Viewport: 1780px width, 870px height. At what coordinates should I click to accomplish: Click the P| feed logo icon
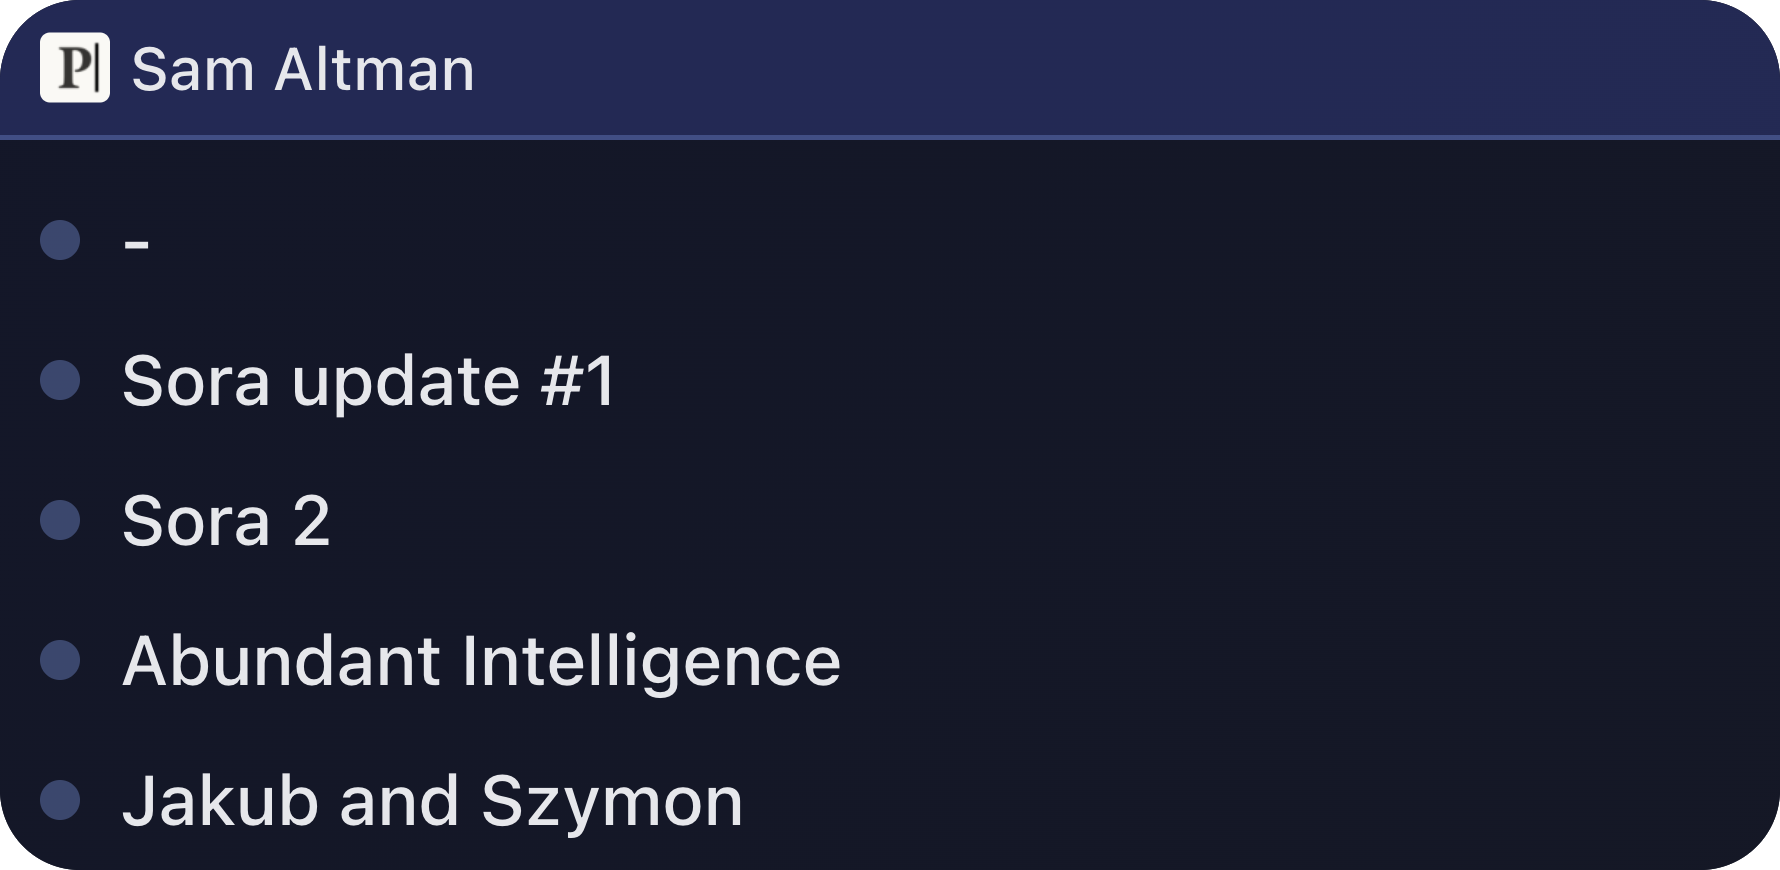75,68
